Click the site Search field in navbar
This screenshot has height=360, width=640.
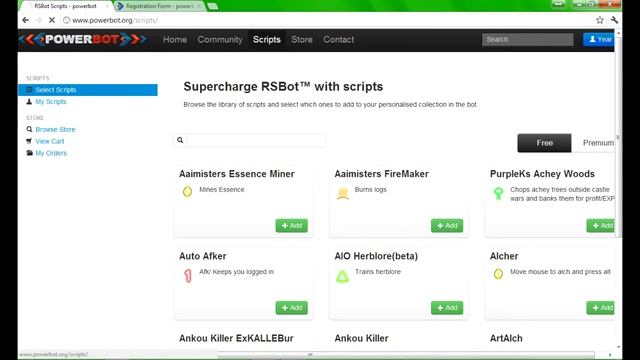(527, 40)
